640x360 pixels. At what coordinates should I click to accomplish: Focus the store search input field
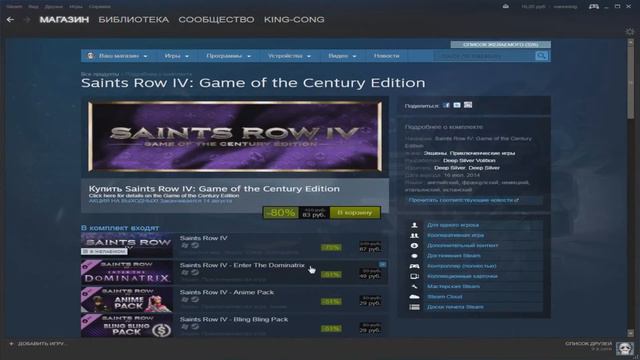pos(484,56)
